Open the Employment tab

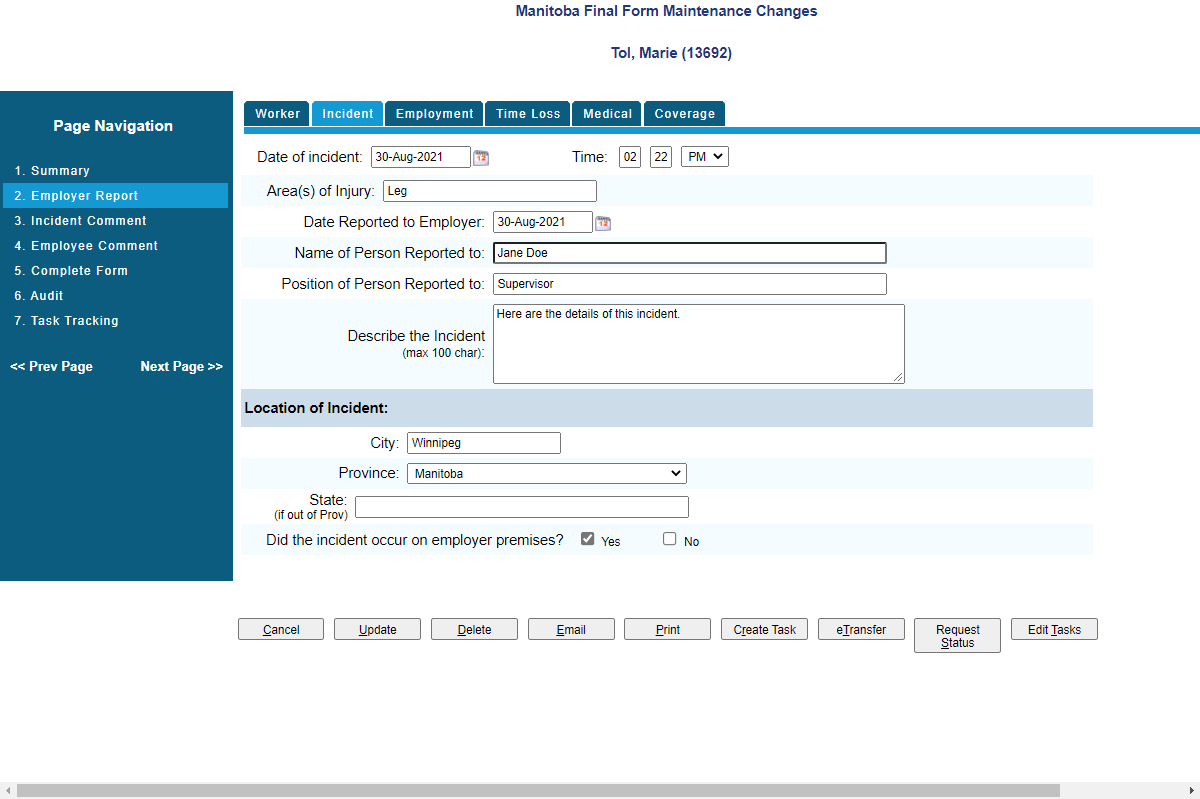pos(434,114)
